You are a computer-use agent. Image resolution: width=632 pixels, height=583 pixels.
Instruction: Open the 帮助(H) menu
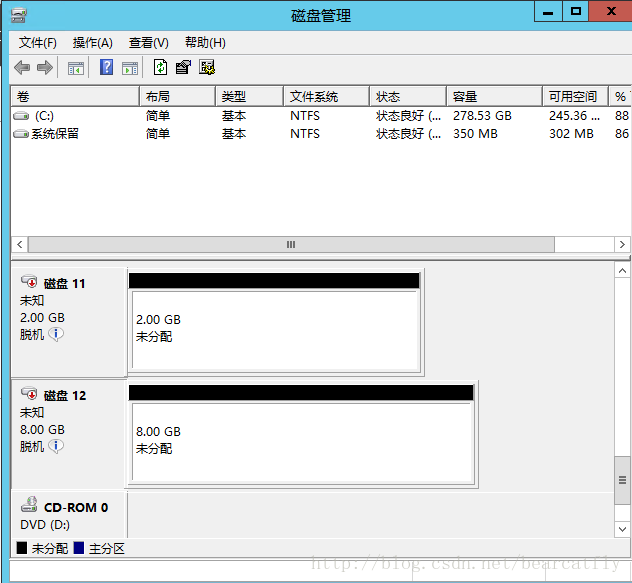coord(205,43)
